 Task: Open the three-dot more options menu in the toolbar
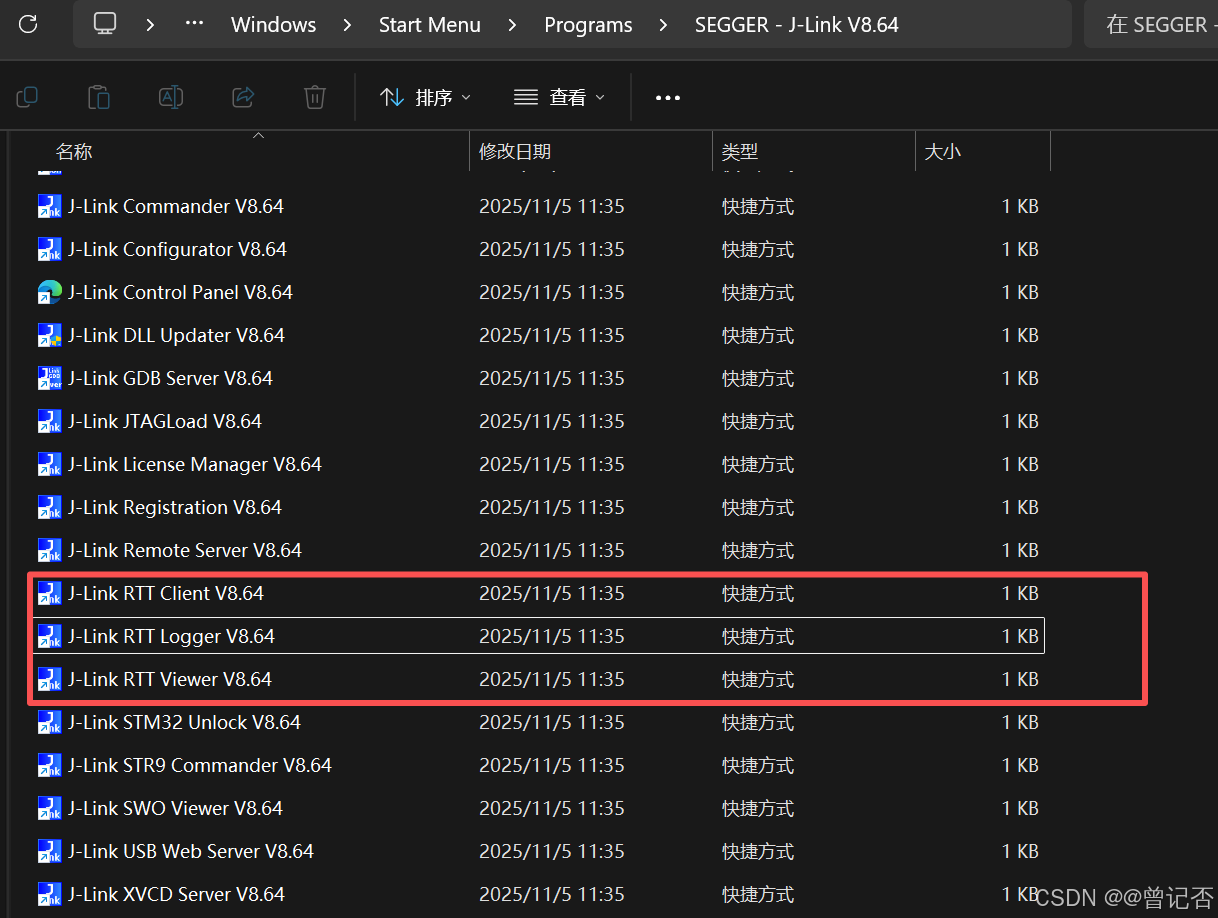point(668,98)
